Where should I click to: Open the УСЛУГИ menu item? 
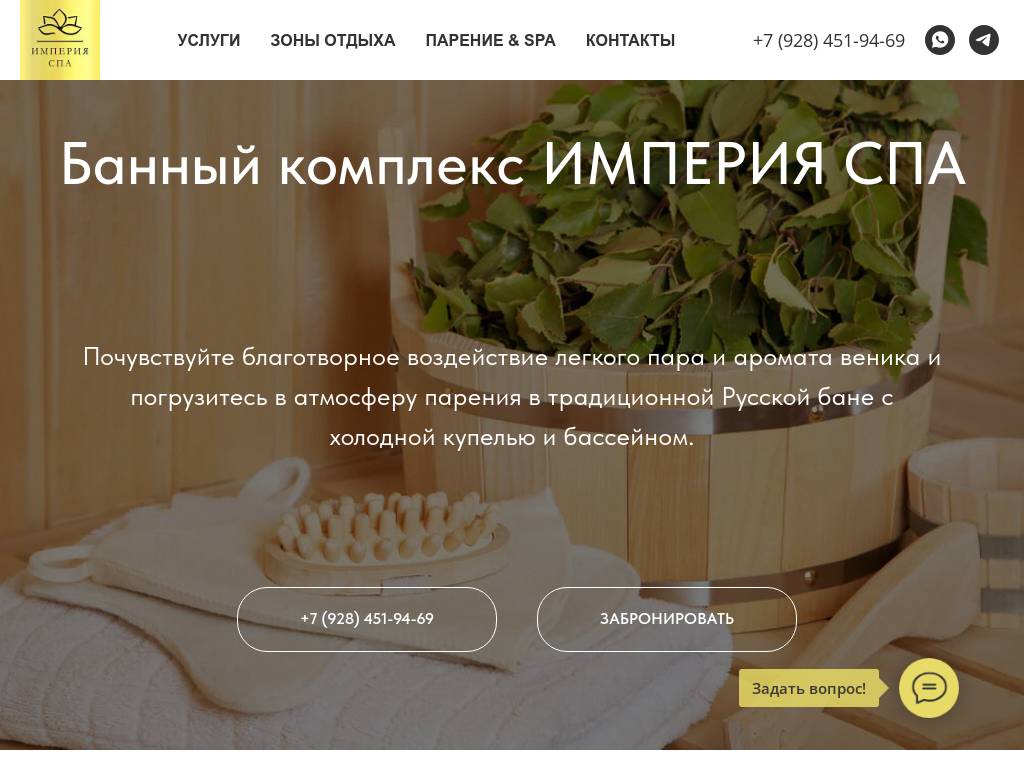[208, 40]
